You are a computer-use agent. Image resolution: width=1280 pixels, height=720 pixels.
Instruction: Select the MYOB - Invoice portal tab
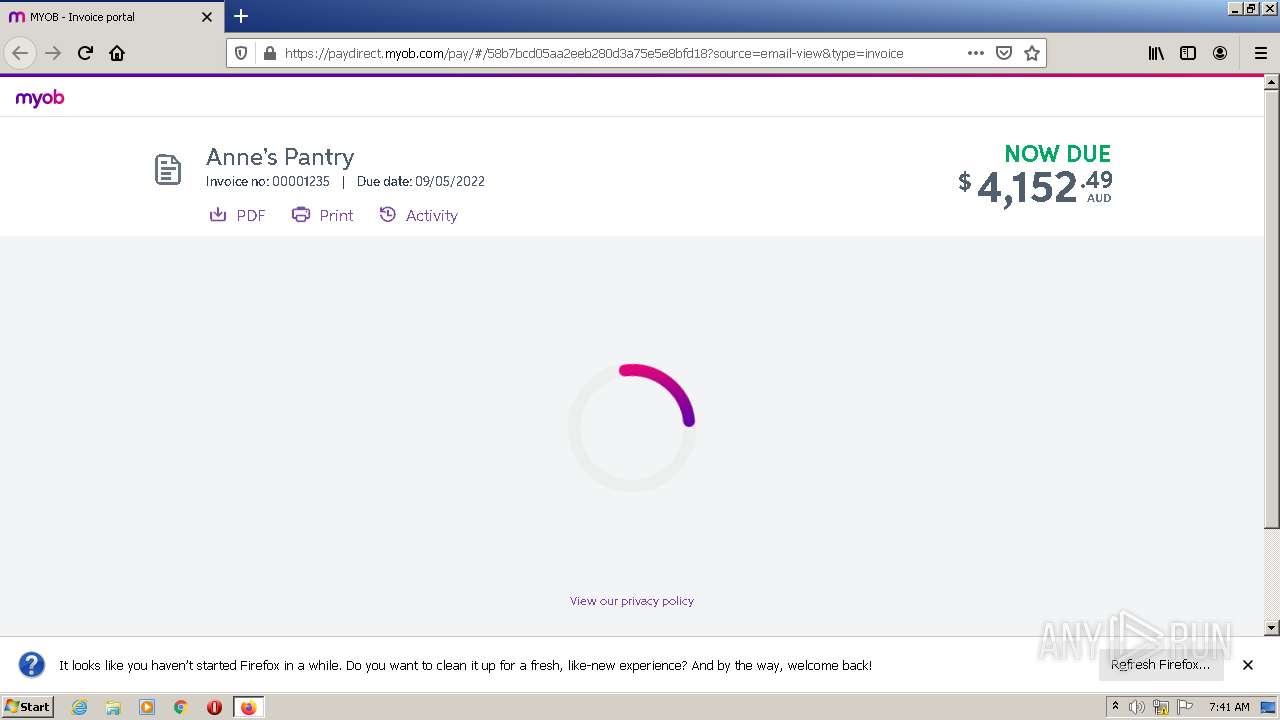110,17
